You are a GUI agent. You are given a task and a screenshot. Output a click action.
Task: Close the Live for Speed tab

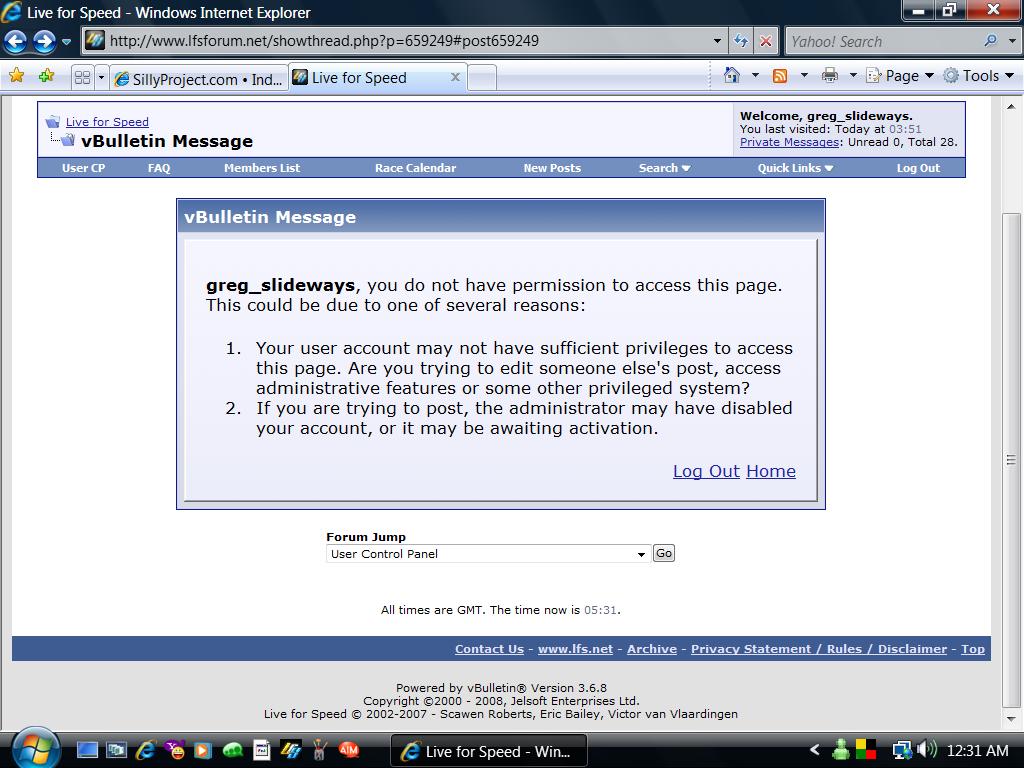pyautogui.click(x=455, y=77)
